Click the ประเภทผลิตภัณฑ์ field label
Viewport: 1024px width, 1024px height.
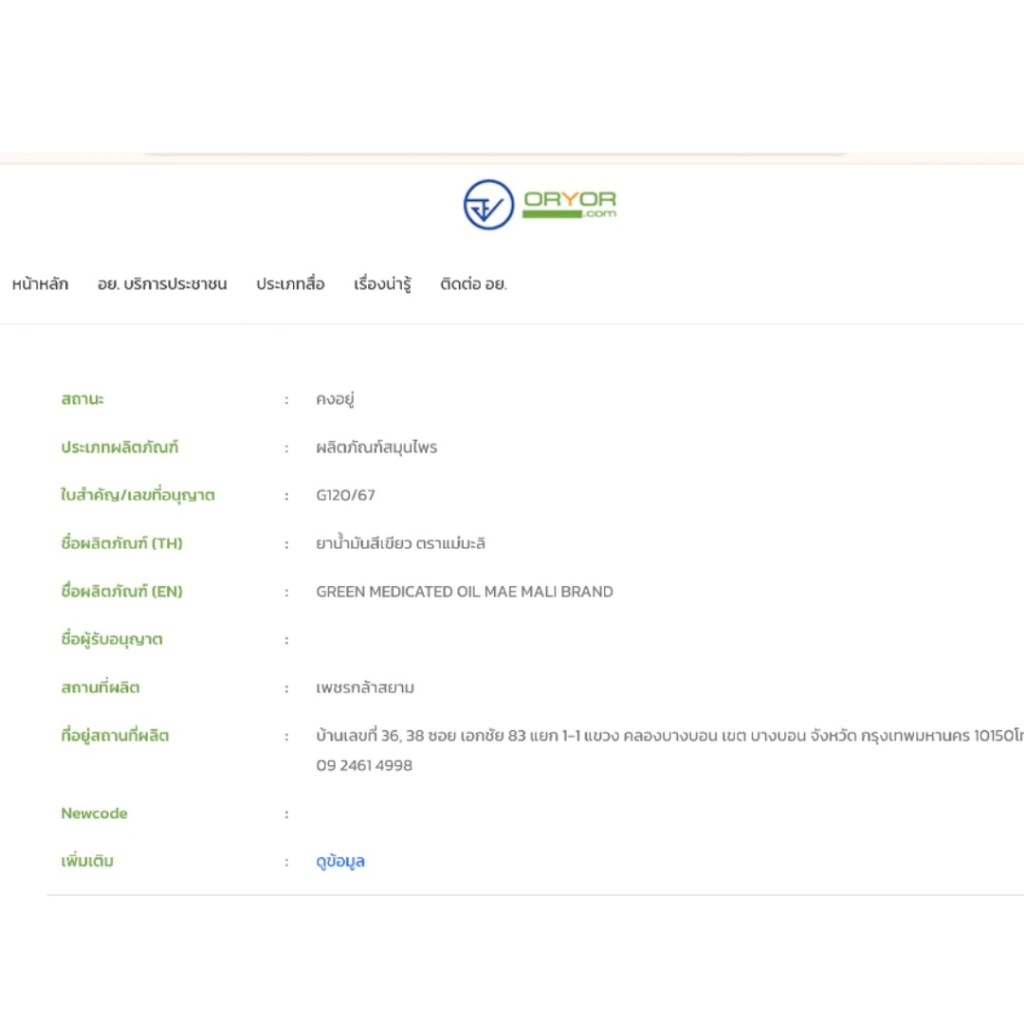(x=120, y=447)
